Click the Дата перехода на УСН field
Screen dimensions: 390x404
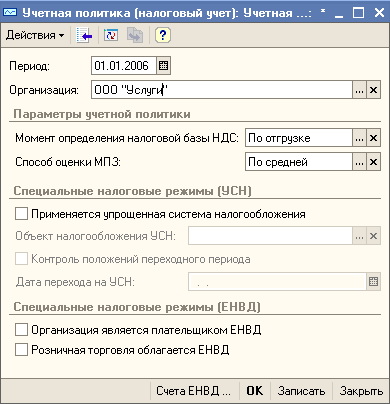[x=278, y=282]
